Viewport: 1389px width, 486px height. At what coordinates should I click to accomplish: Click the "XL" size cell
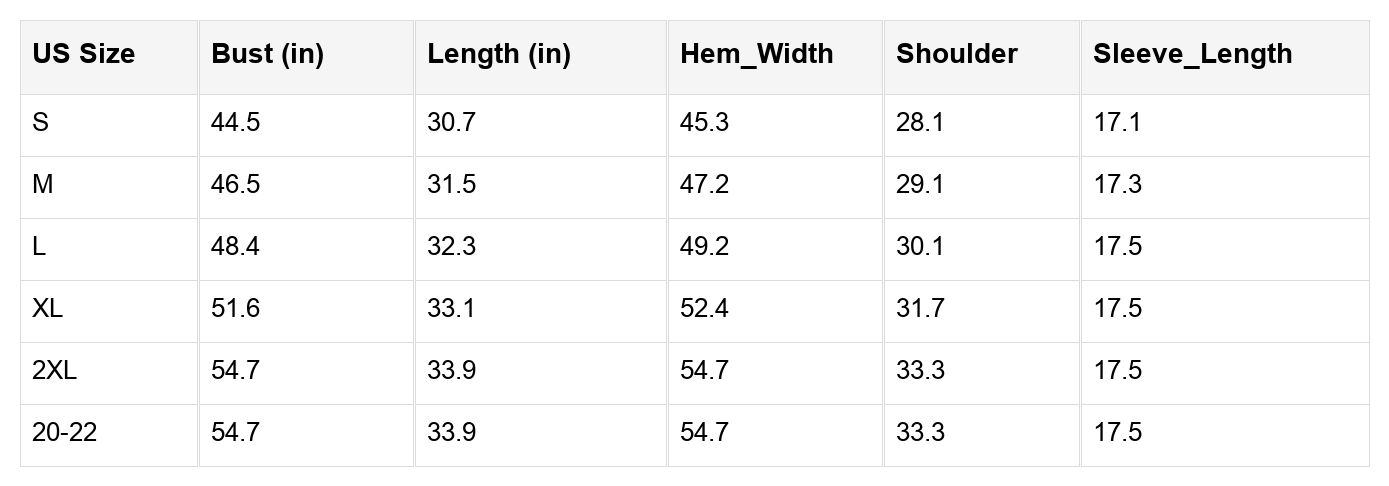point(47,309)
